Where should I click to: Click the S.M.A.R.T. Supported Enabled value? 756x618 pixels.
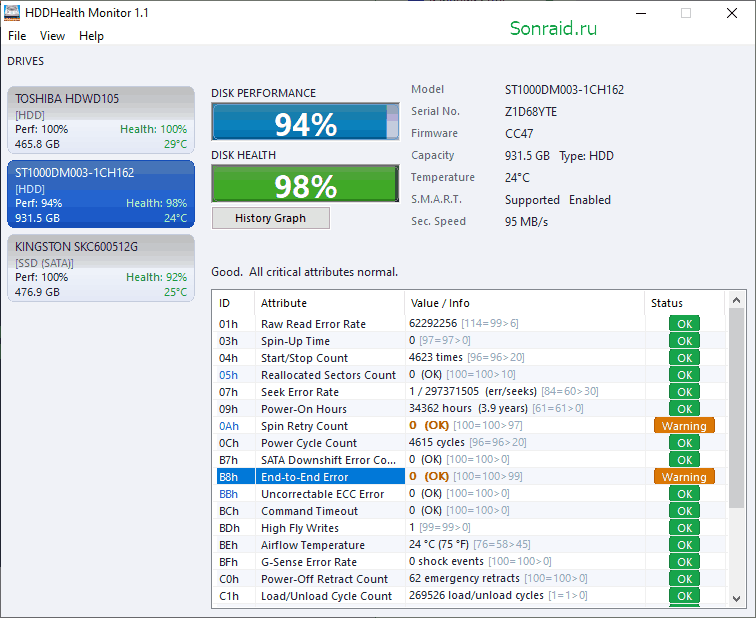[557, 200]
